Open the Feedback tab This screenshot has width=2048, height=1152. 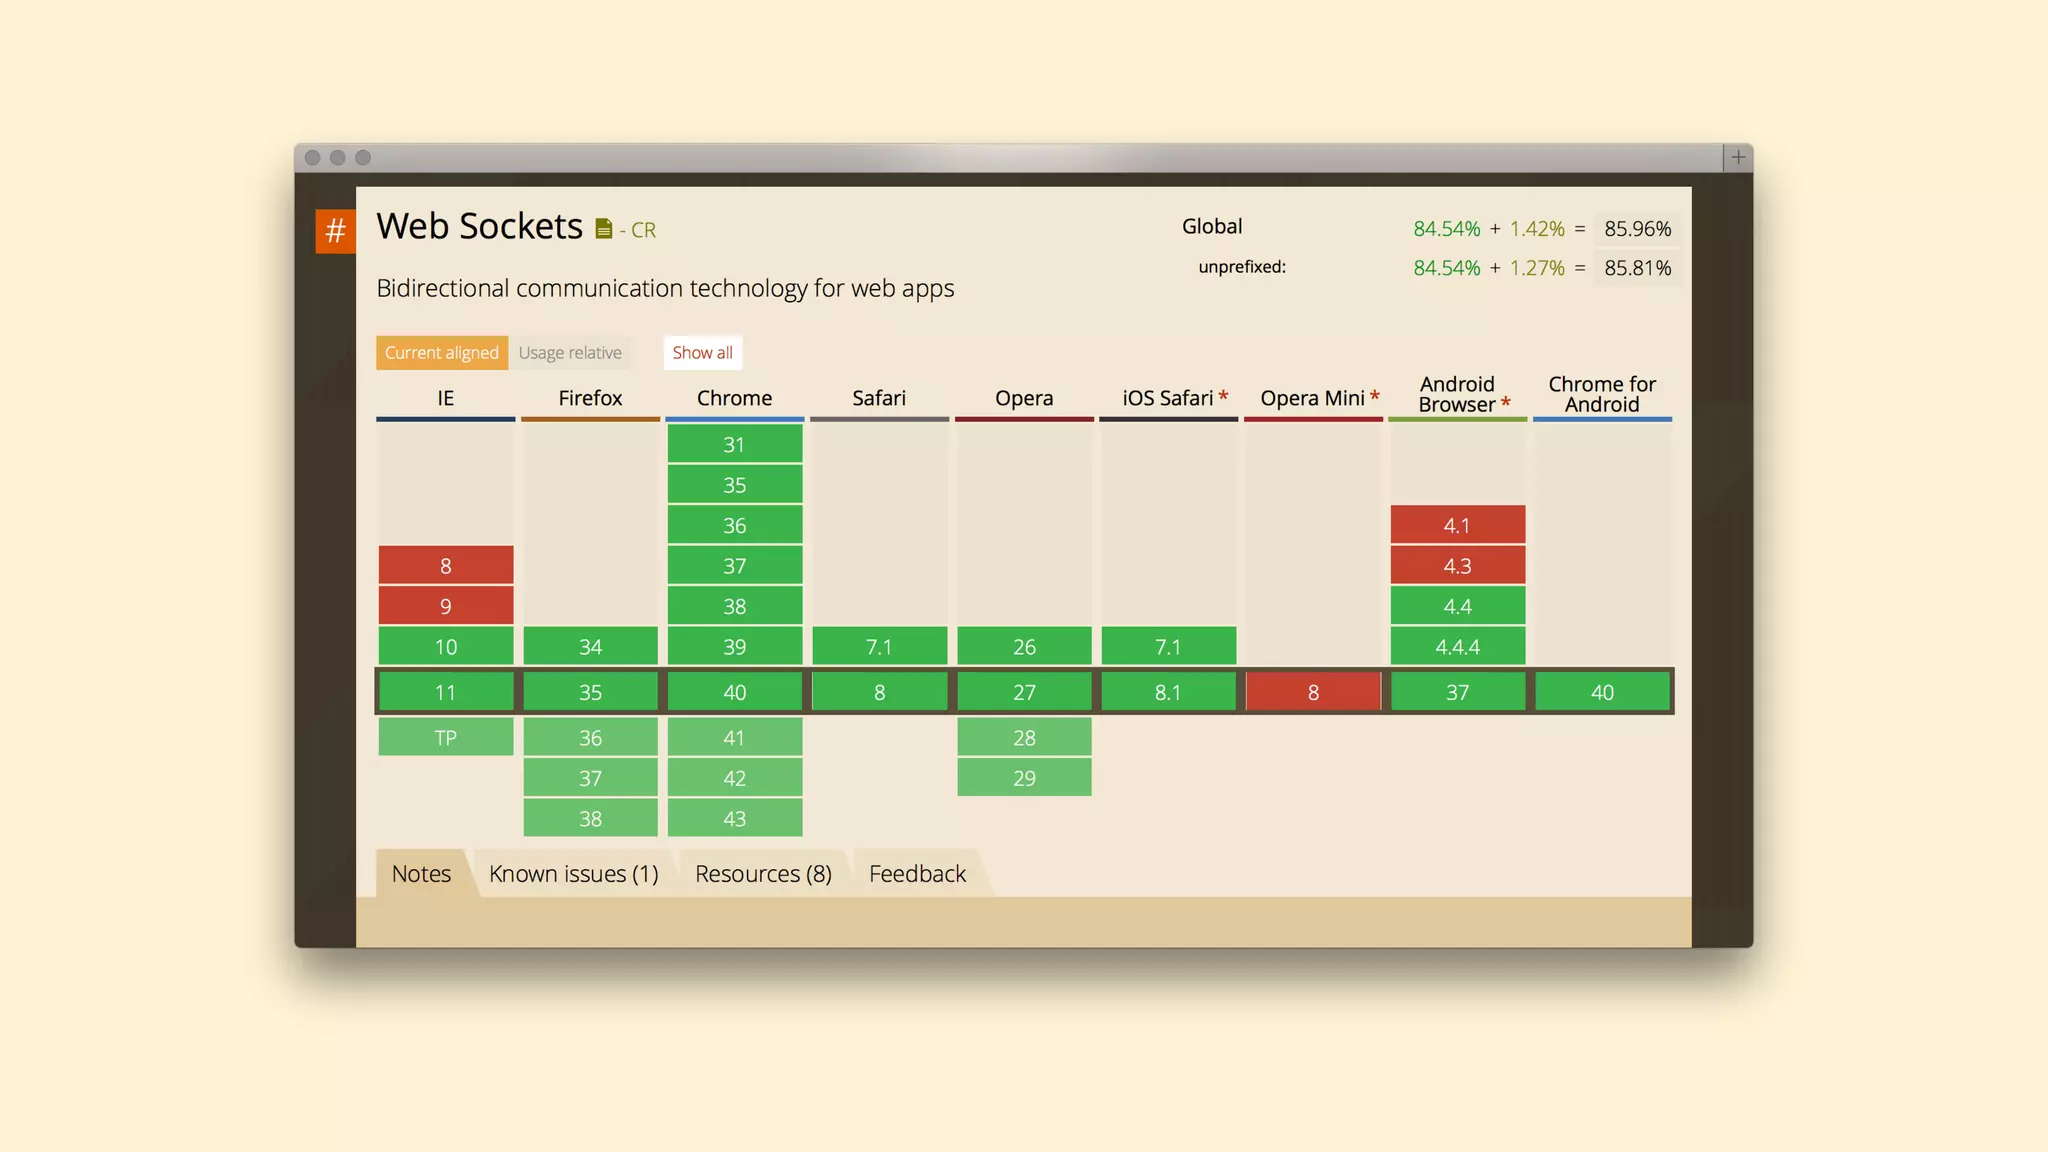[x=917, y=874]
